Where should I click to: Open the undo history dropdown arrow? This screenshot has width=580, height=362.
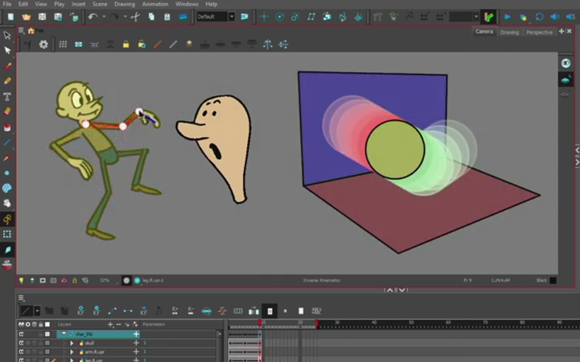pyautogui.click(x=104, y=17)
